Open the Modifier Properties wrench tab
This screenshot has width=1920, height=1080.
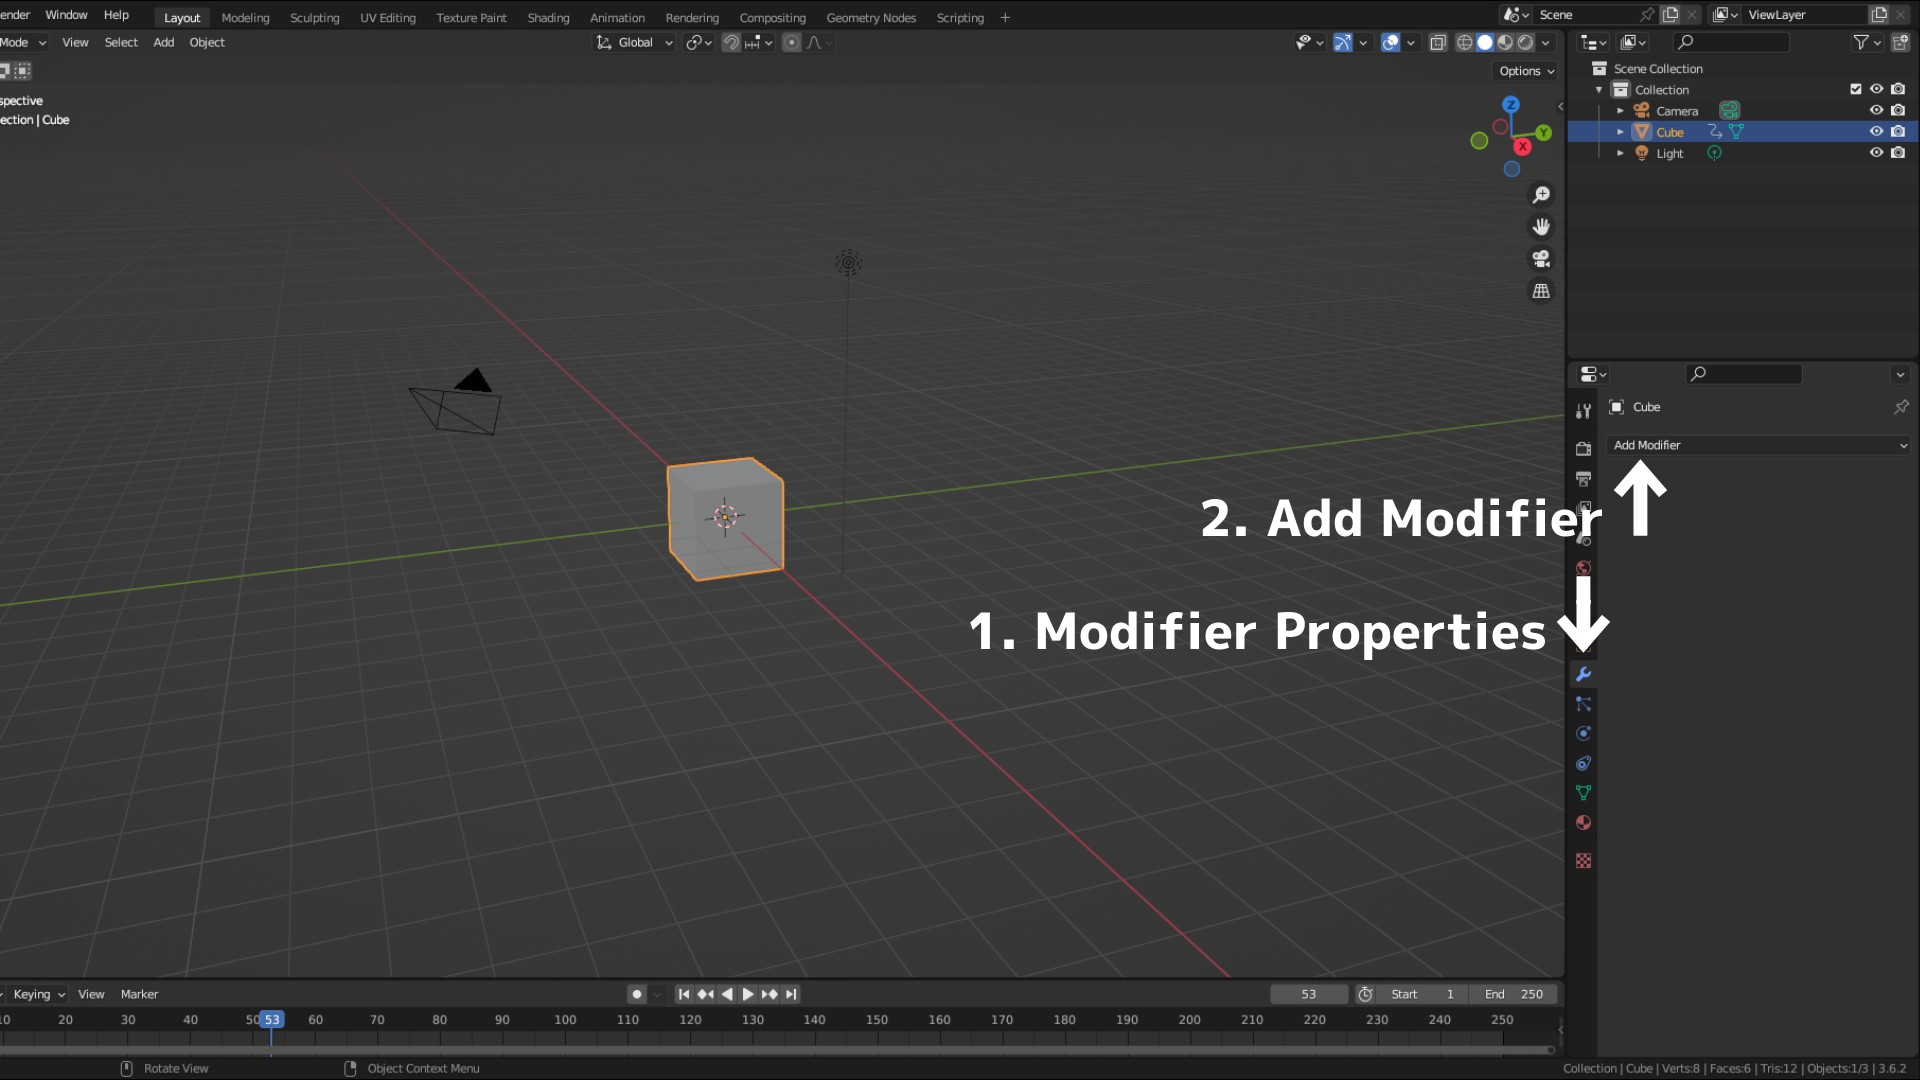[1583, 674]
